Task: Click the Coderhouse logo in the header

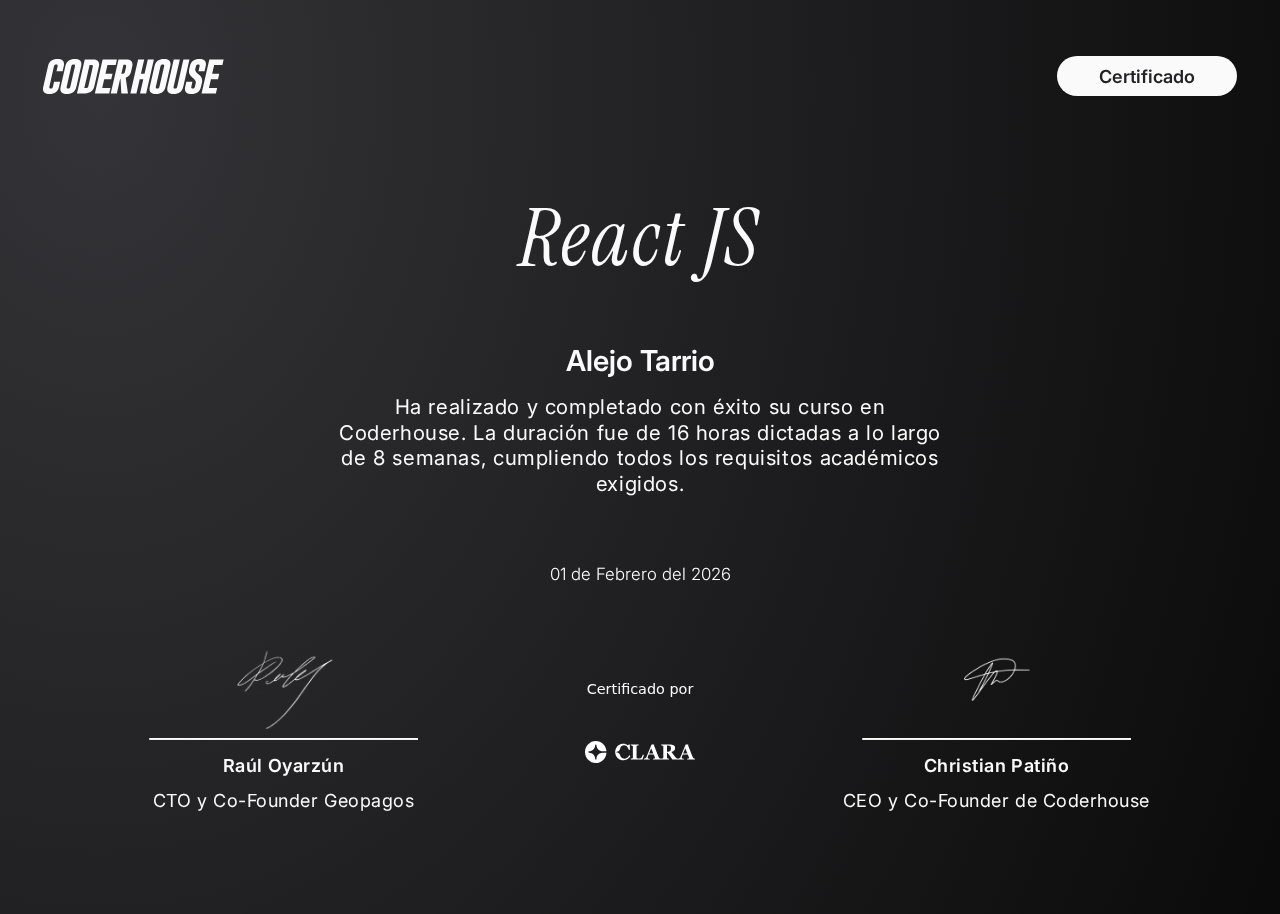Action: (132, 77)
